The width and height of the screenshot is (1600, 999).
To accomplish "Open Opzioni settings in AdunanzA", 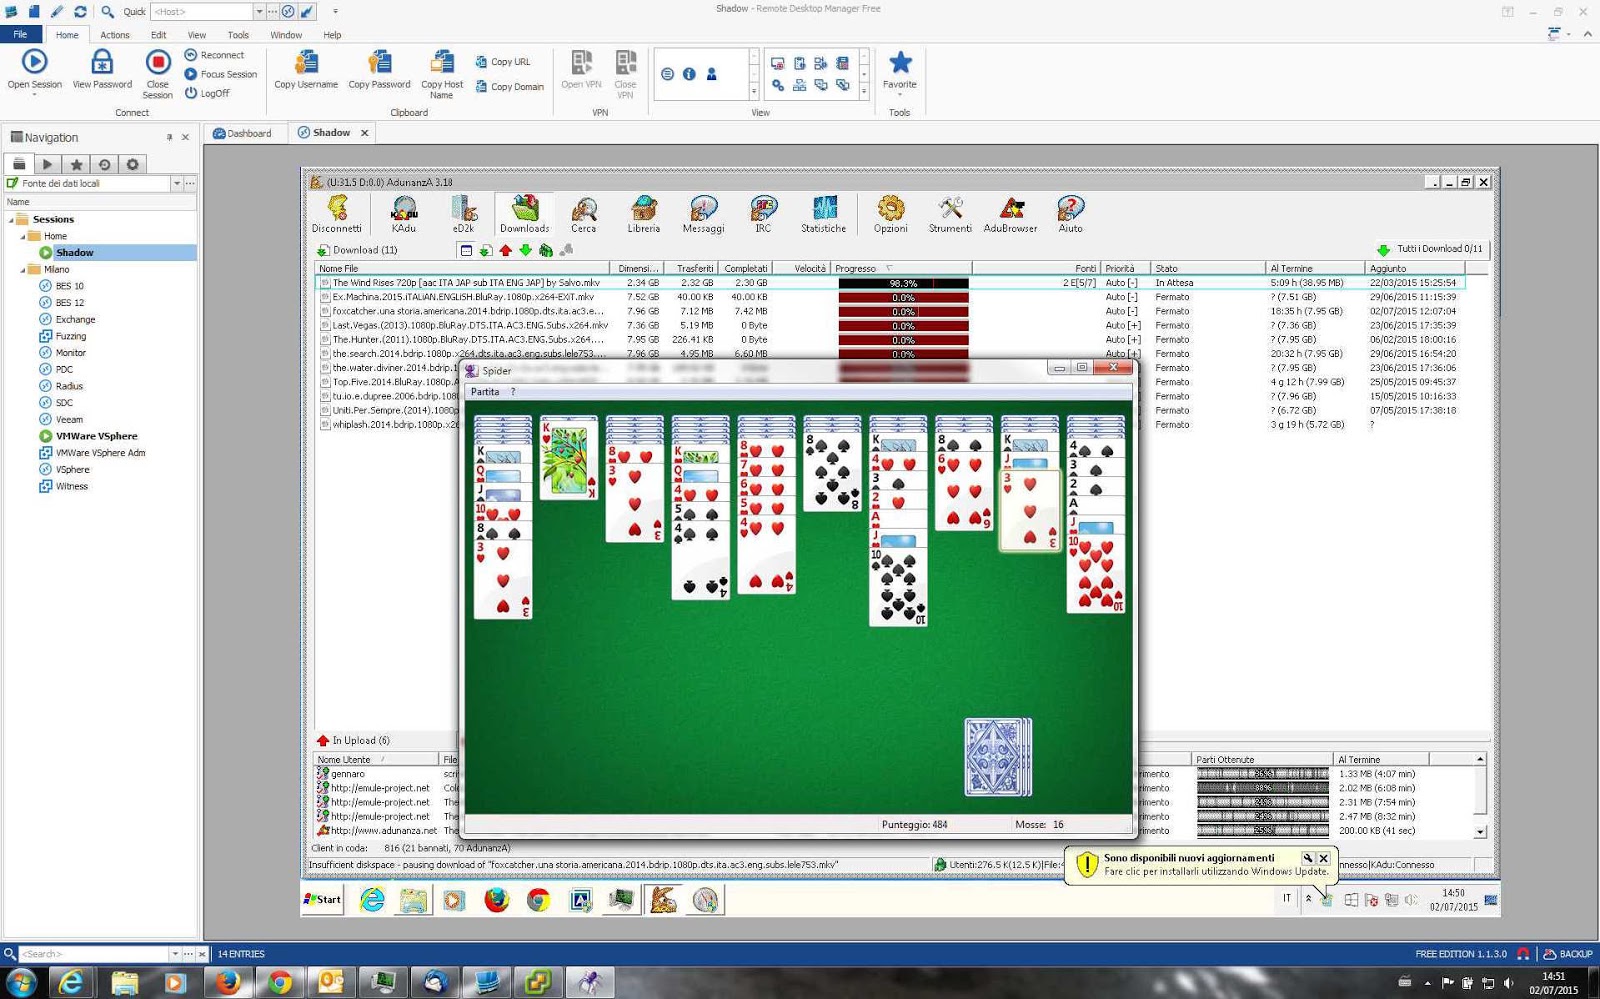I will pyautogui.click(x=891, y=214).
